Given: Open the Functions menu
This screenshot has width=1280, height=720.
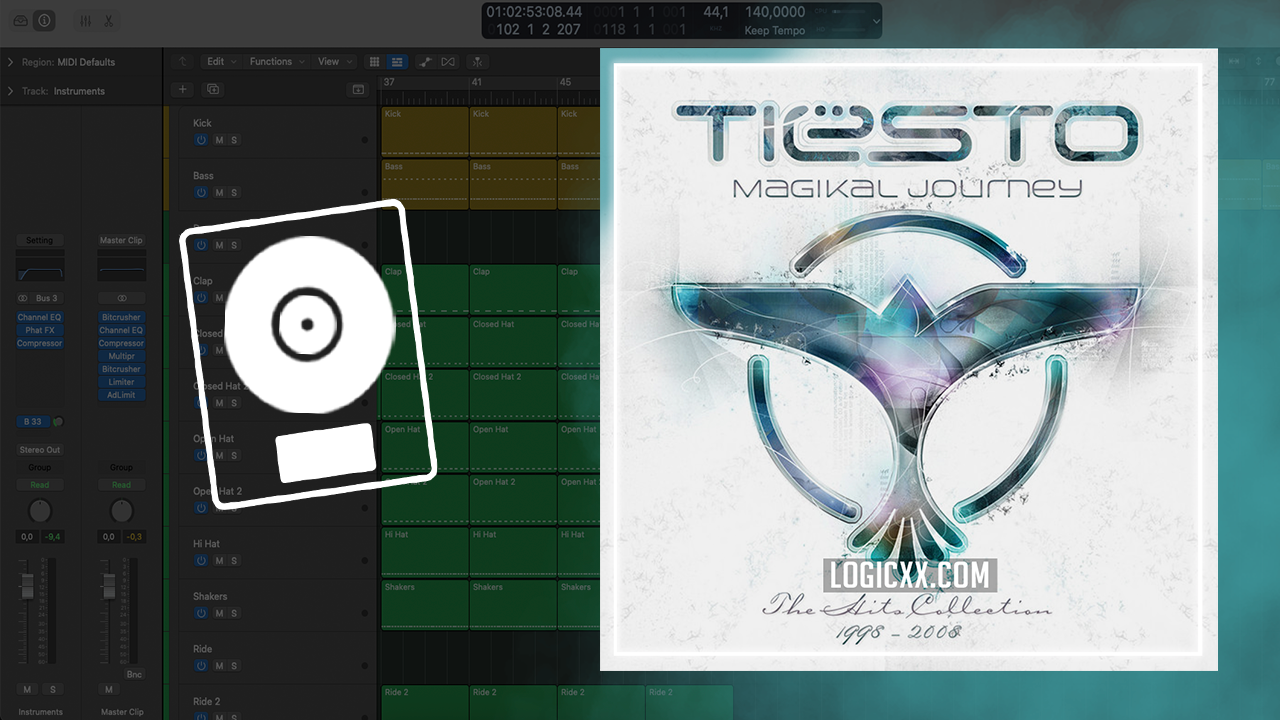Looking at the screenshot, I should [275, 62].
